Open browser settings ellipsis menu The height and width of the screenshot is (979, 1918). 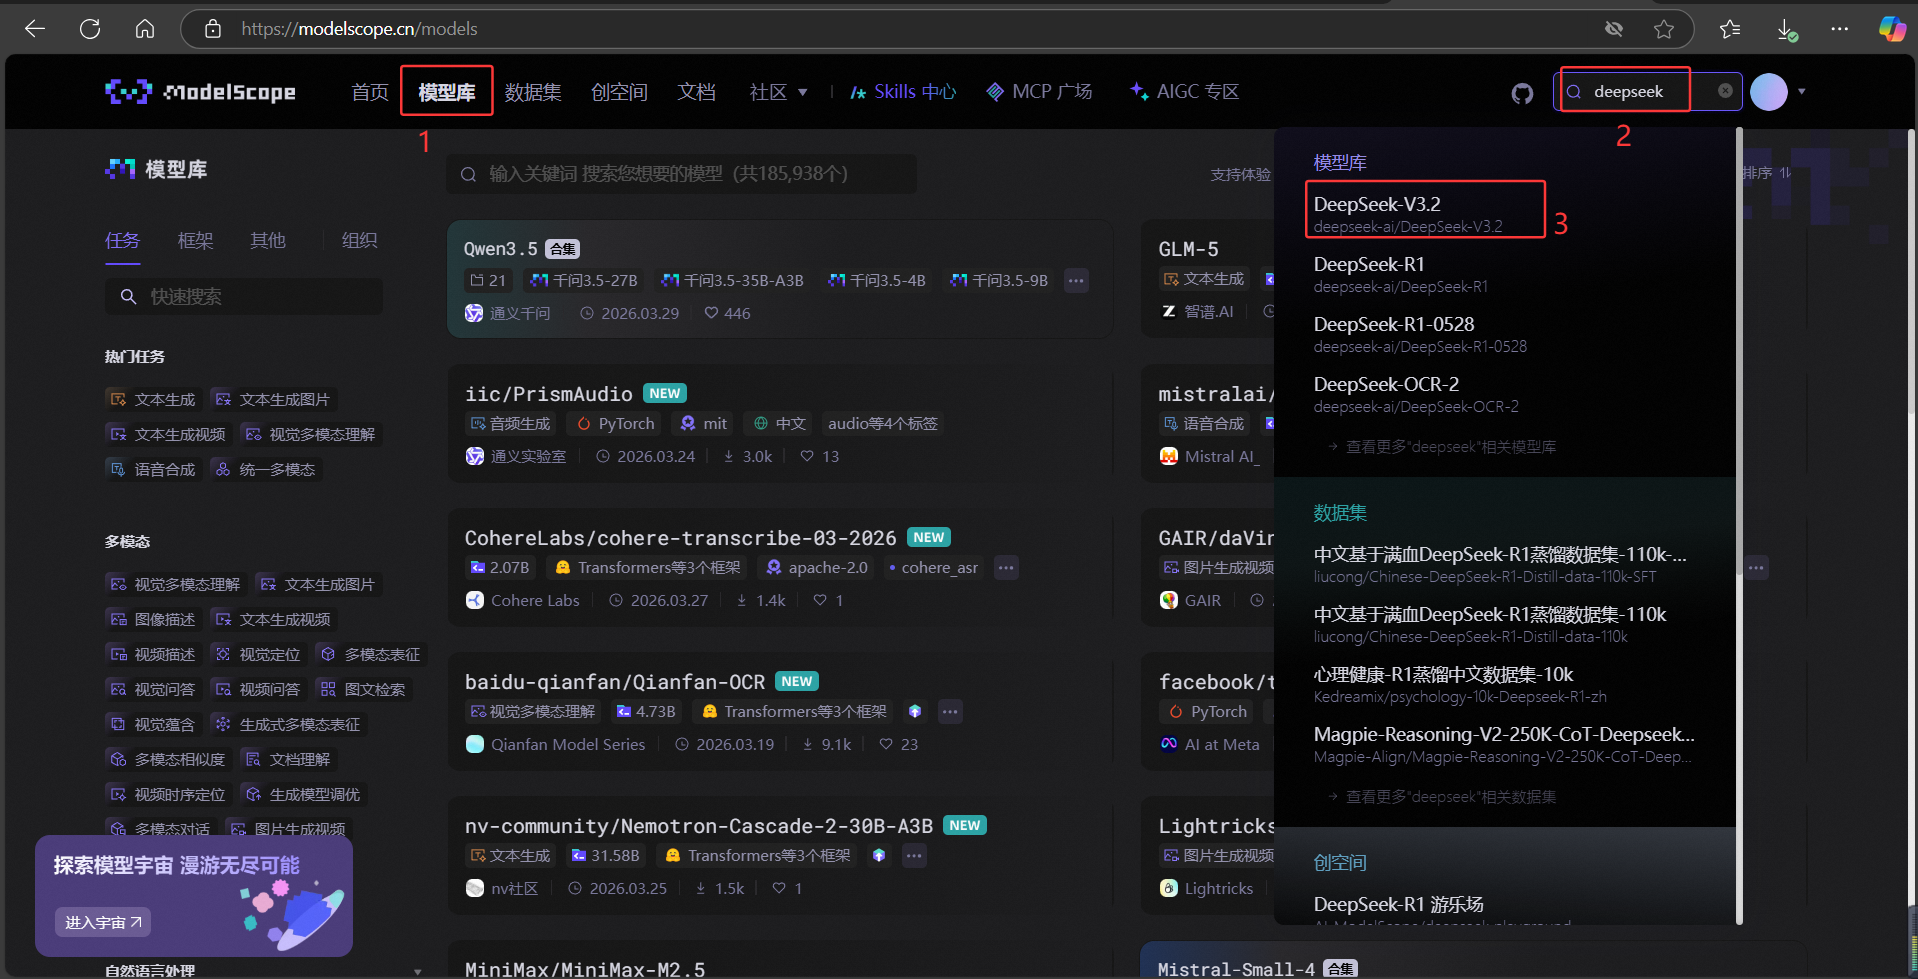click(x=1840, y=29)
